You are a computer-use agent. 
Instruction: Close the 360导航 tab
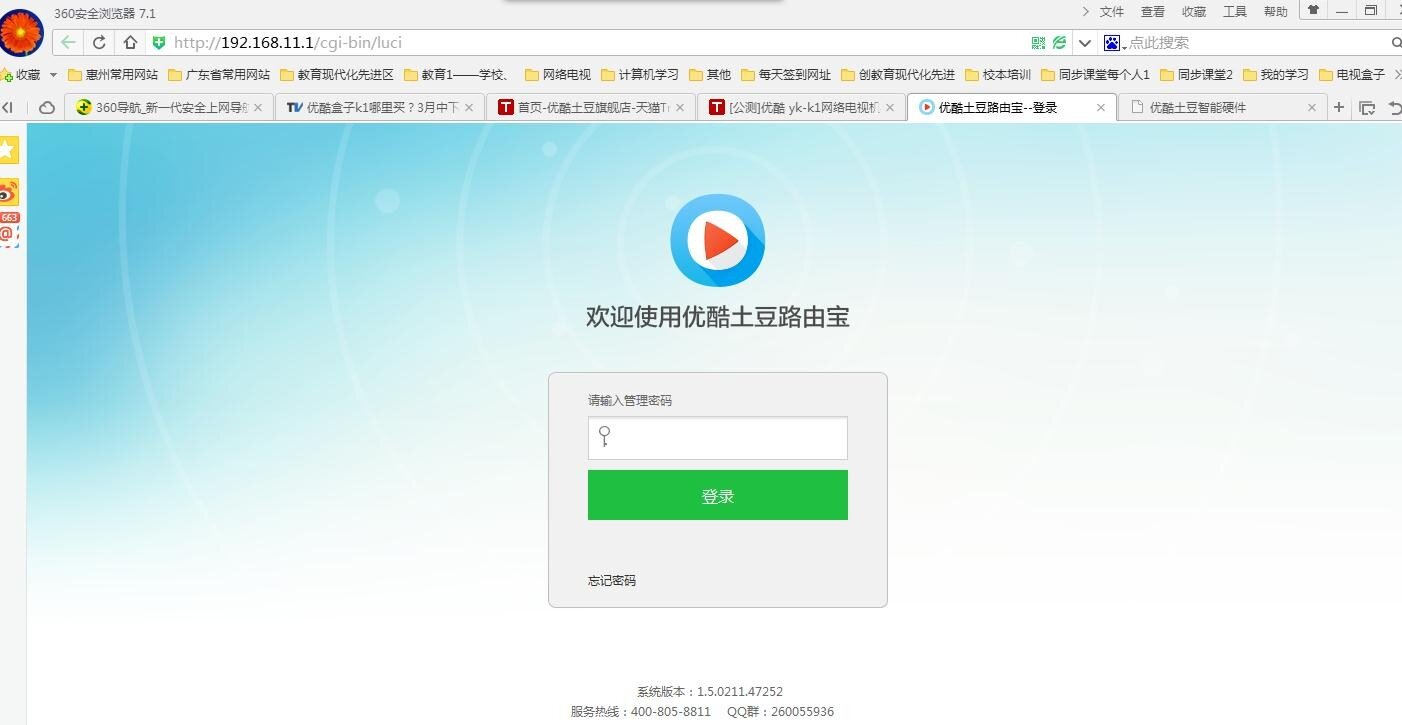click(x=258, y=107)
